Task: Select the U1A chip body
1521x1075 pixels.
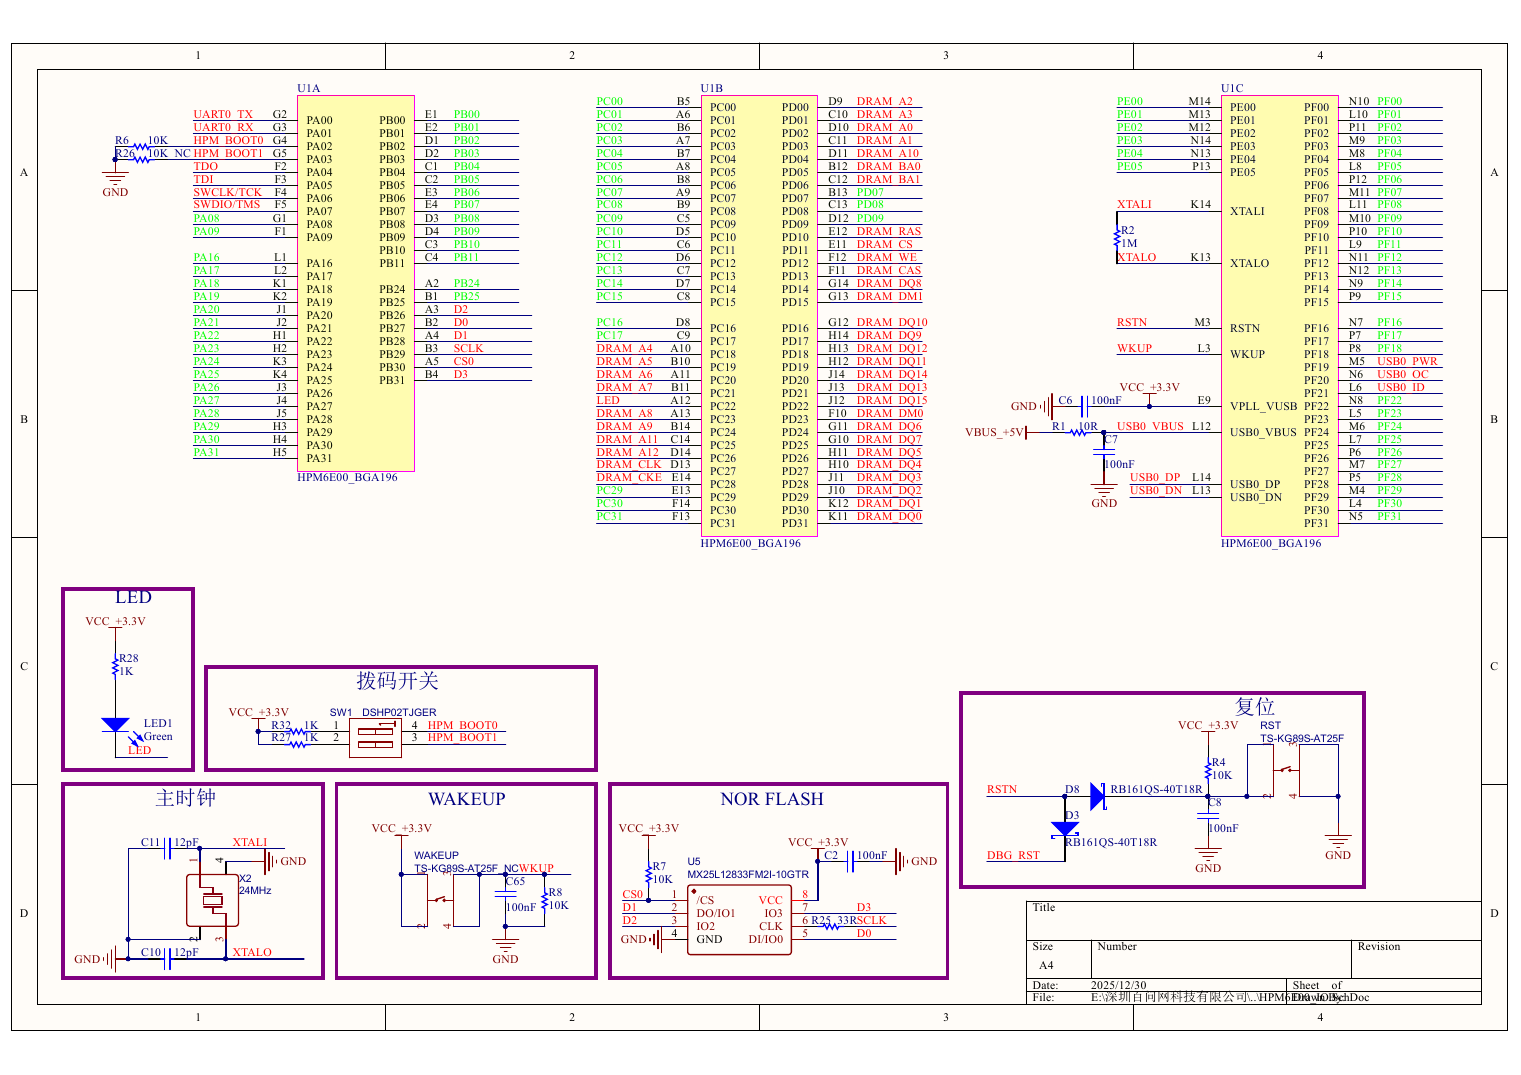Action: [355, 283]
